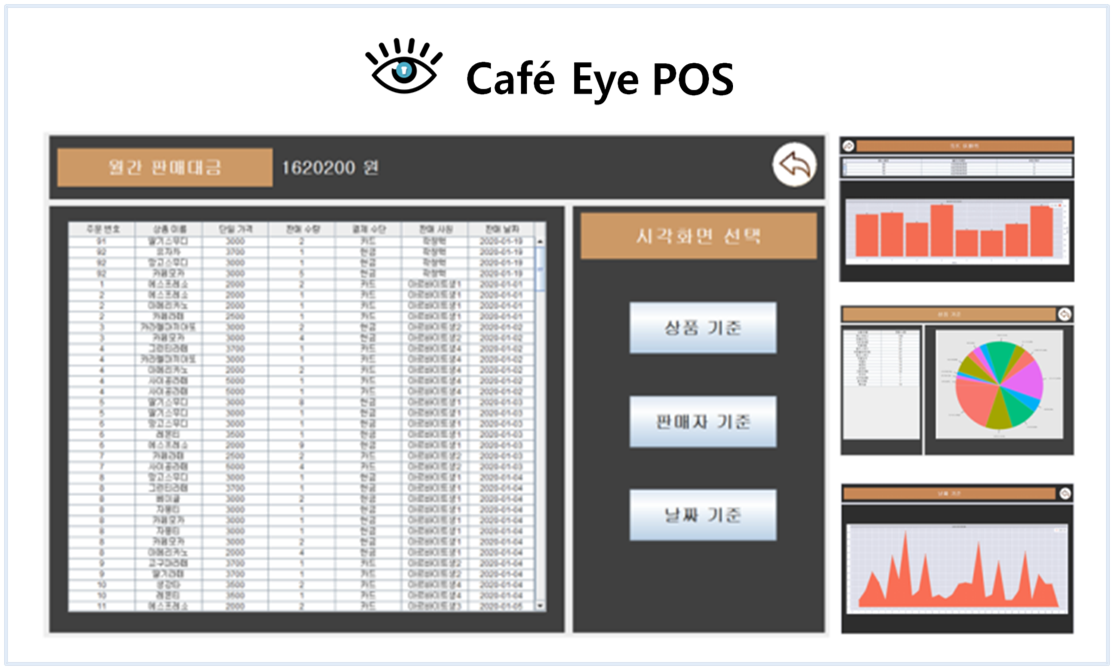Viewport: 1112px width, 668px height.
Task: Select the 단일 가격 column header
Action: (235, 229)
